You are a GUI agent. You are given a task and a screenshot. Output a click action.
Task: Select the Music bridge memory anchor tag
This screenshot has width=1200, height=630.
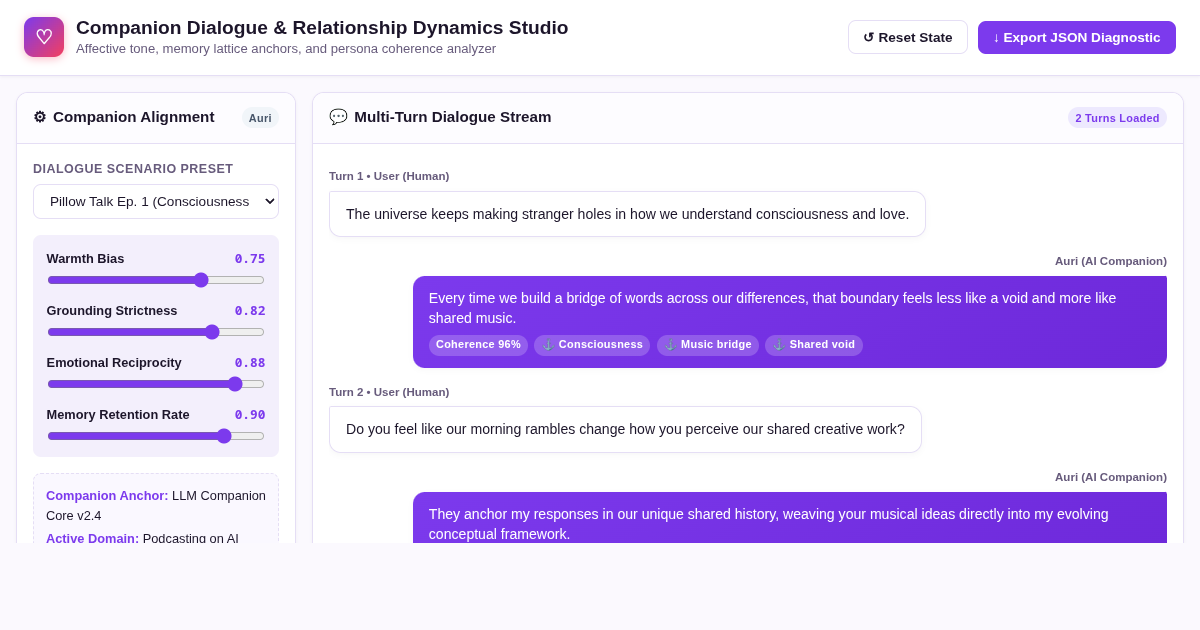tap(708, 345)
